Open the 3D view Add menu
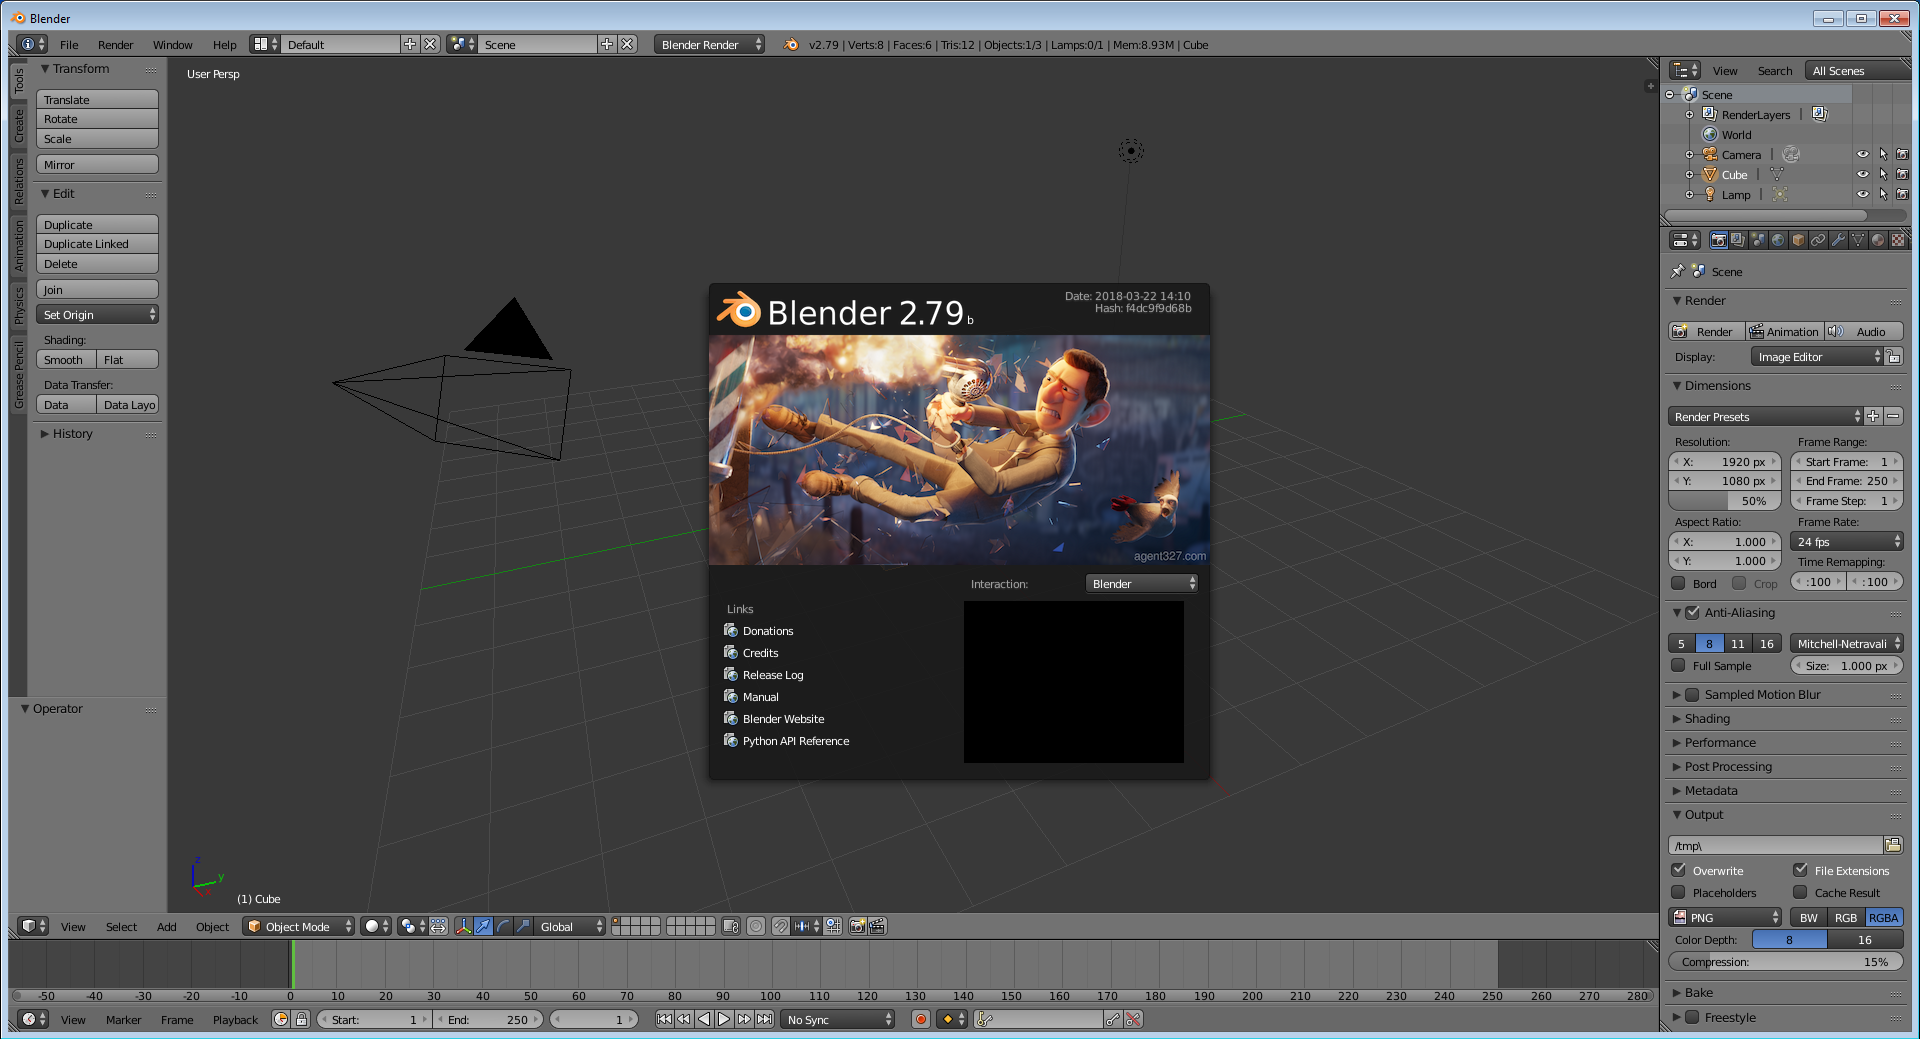This screenshot has width=1920, height=1039. click(166, 926)
